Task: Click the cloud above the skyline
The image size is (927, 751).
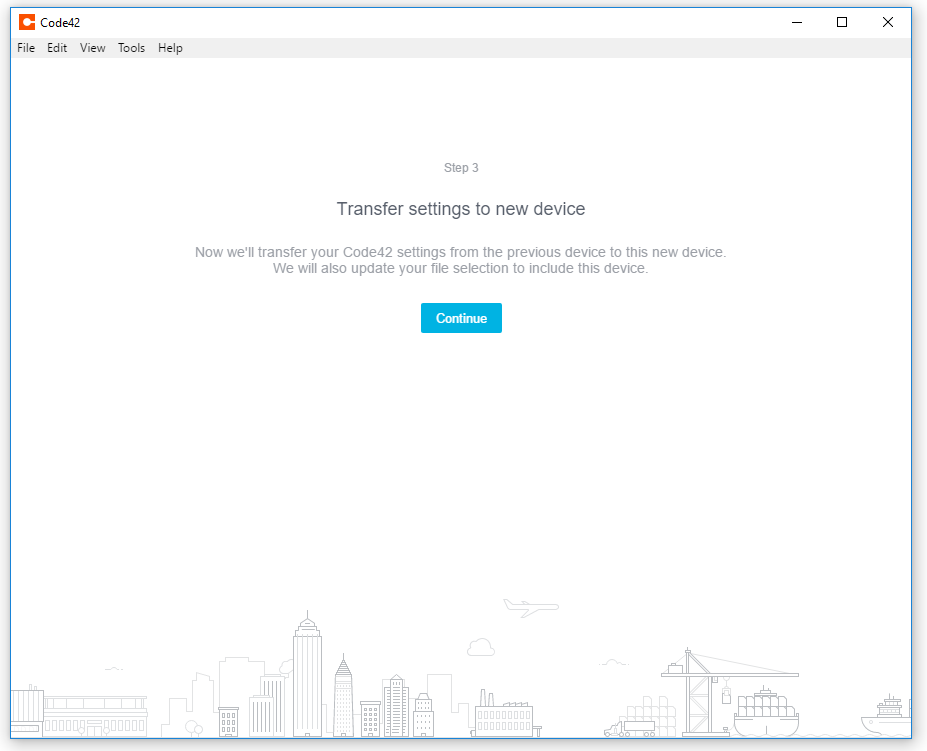Action: point(481,647)
